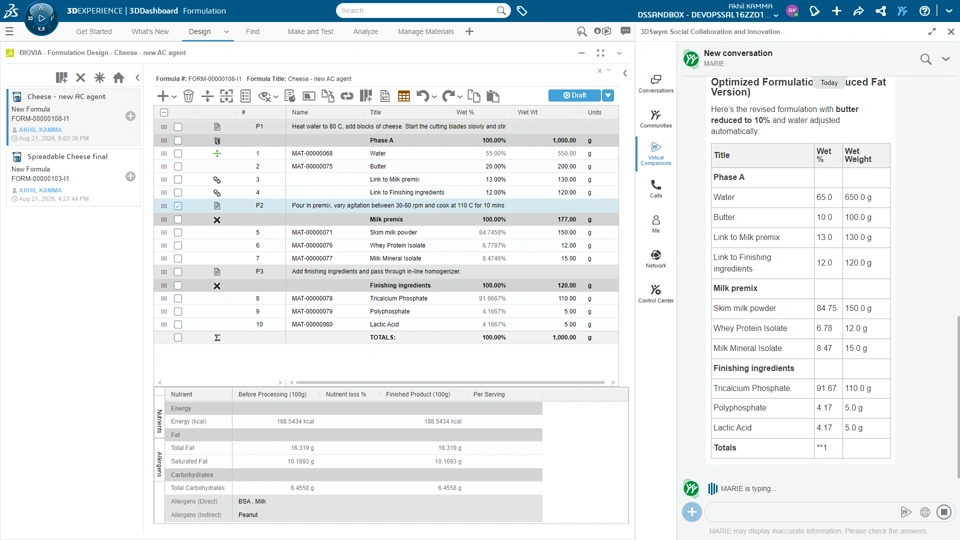
Task: Expand the Design tab chevron
Action: coord(226,32)
